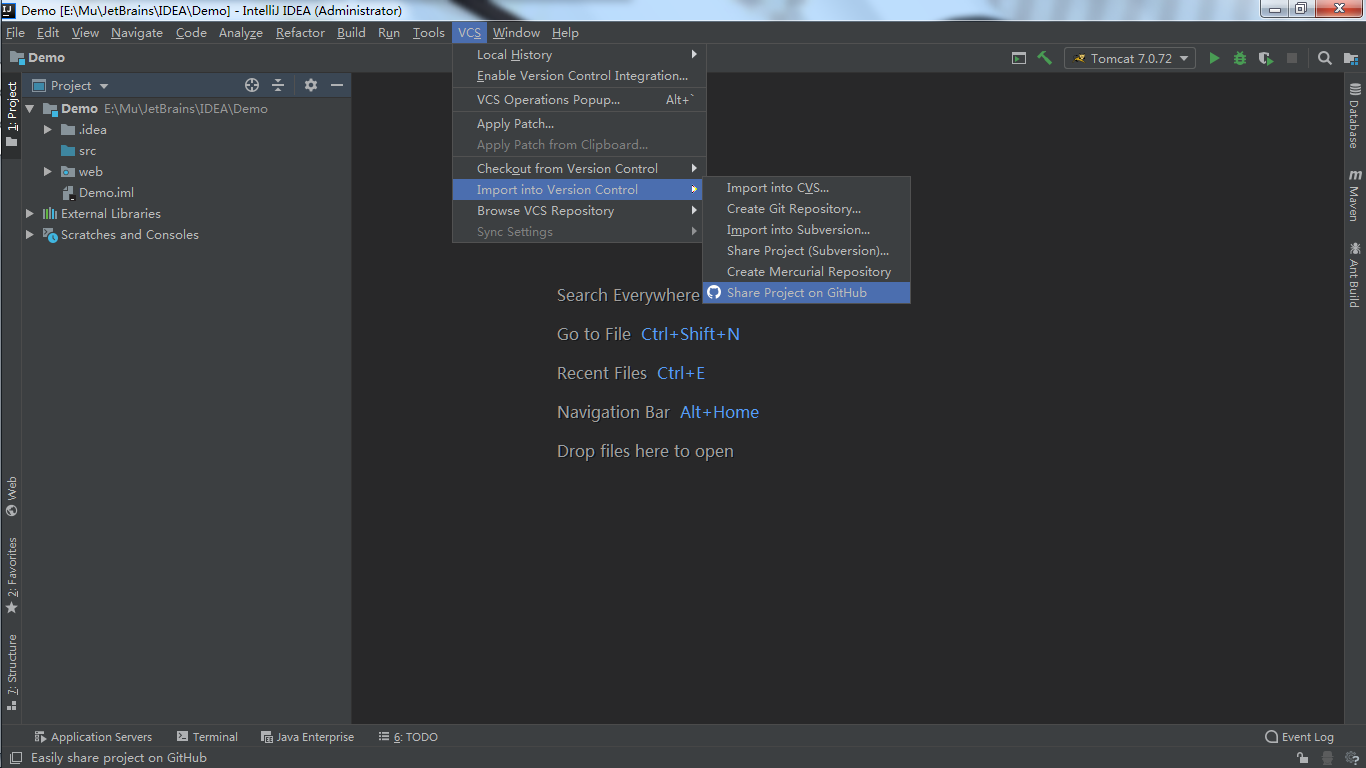
Task: Expand Checkout from Version Control submenu
Action: [x=579, y=168]
